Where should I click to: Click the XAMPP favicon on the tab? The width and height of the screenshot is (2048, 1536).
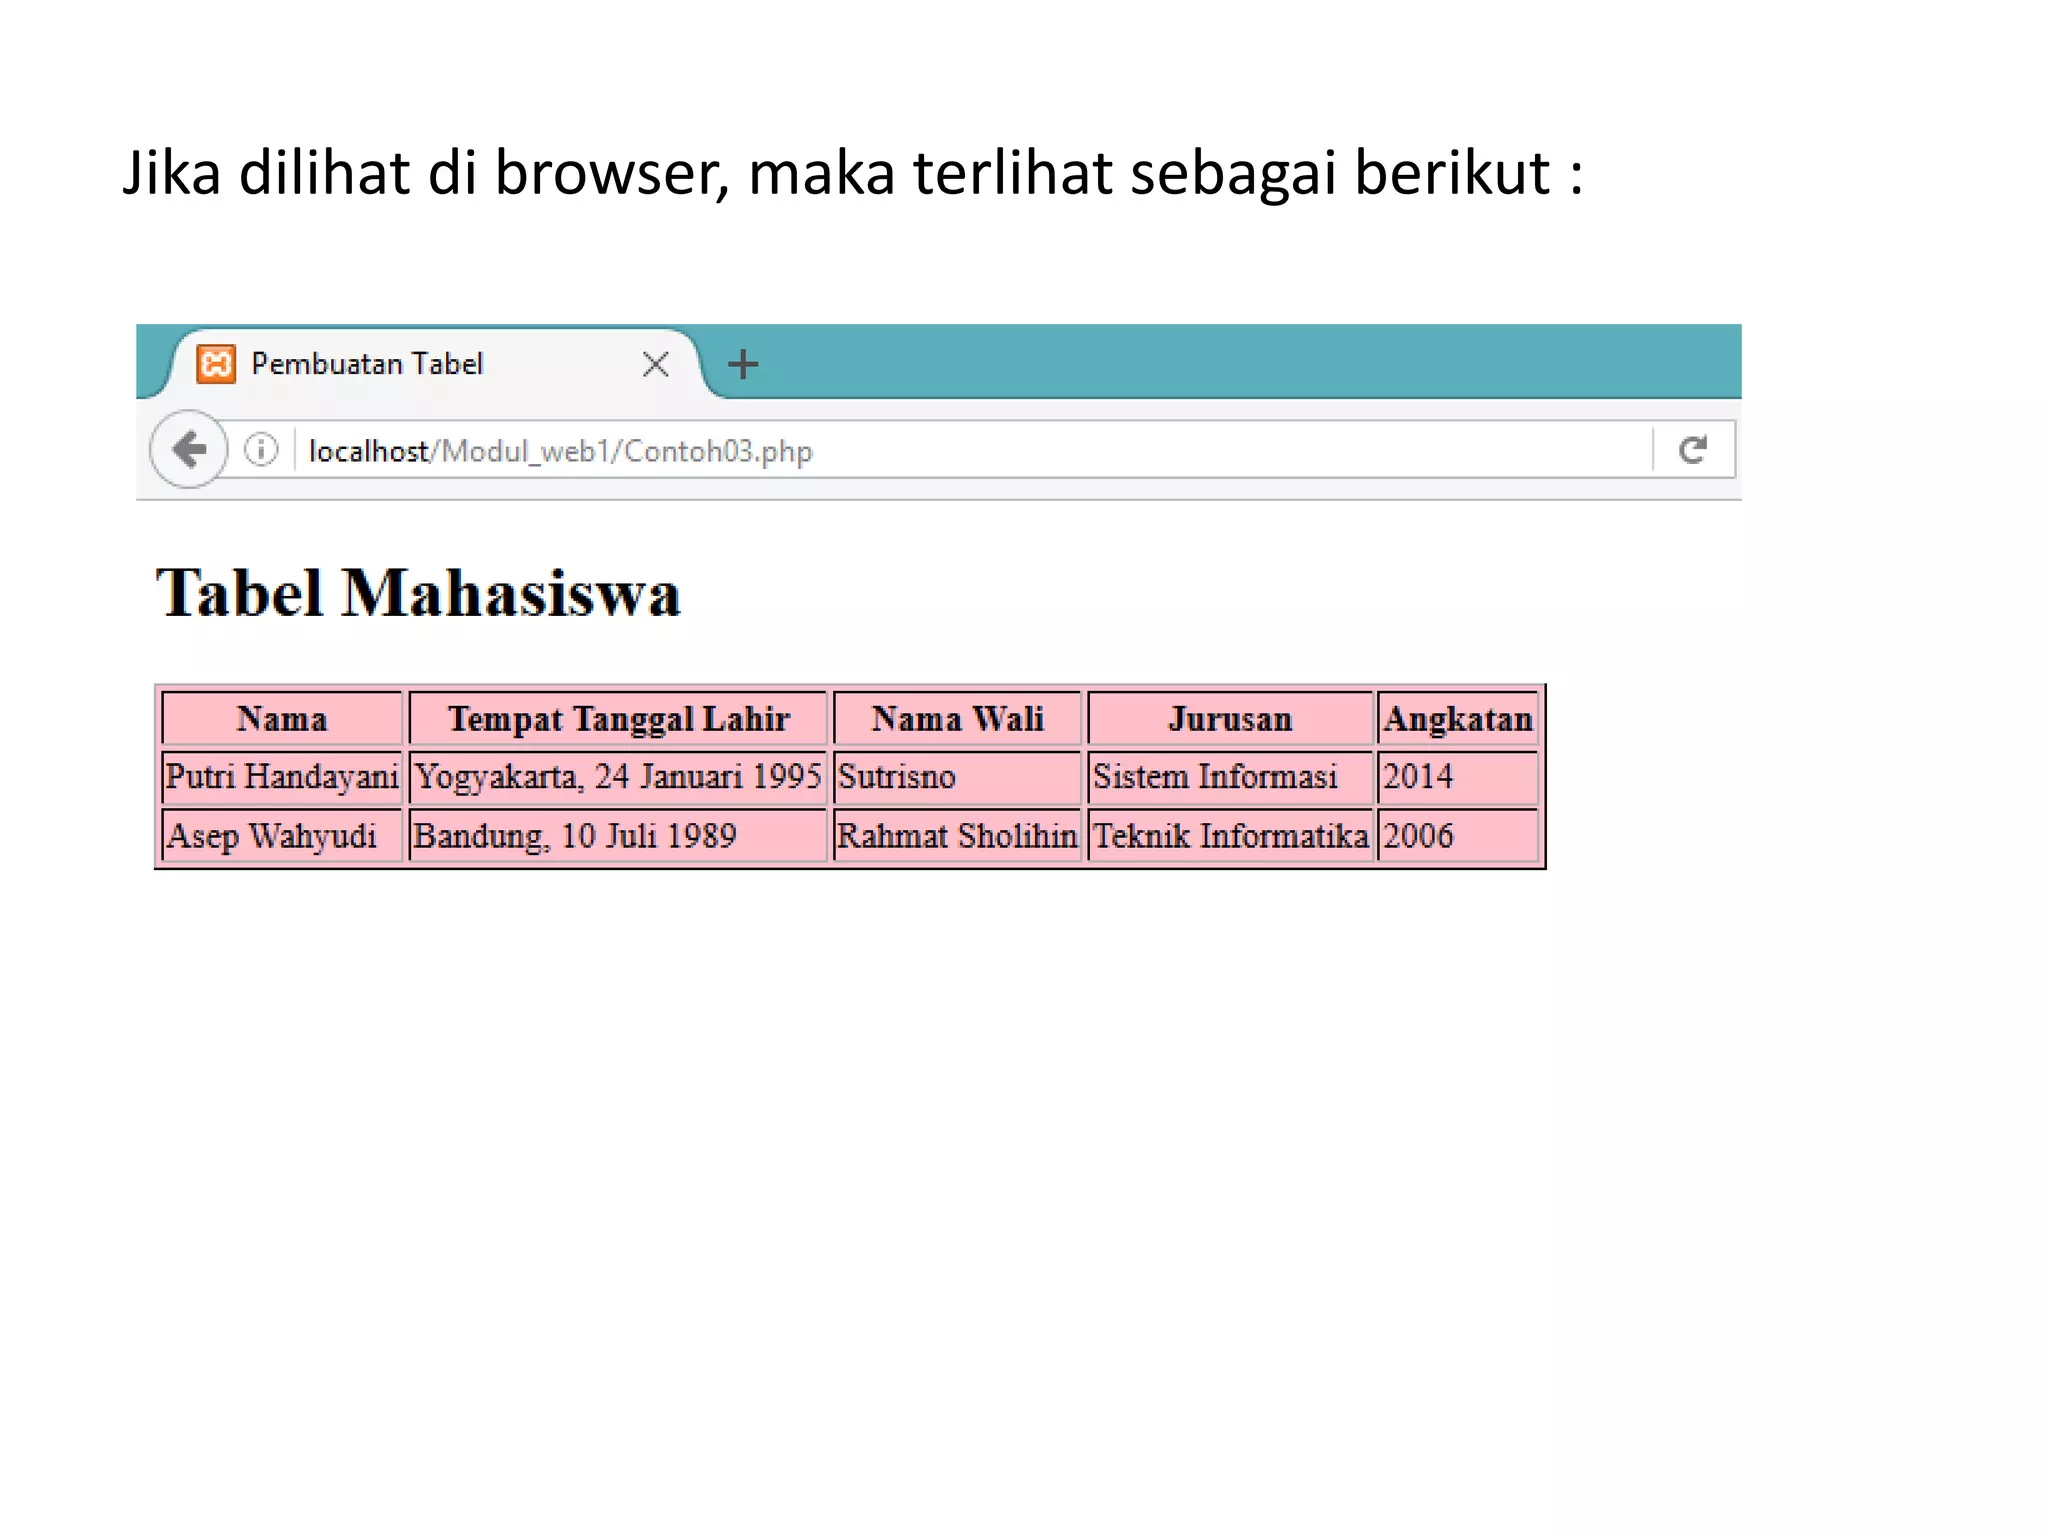216,364
